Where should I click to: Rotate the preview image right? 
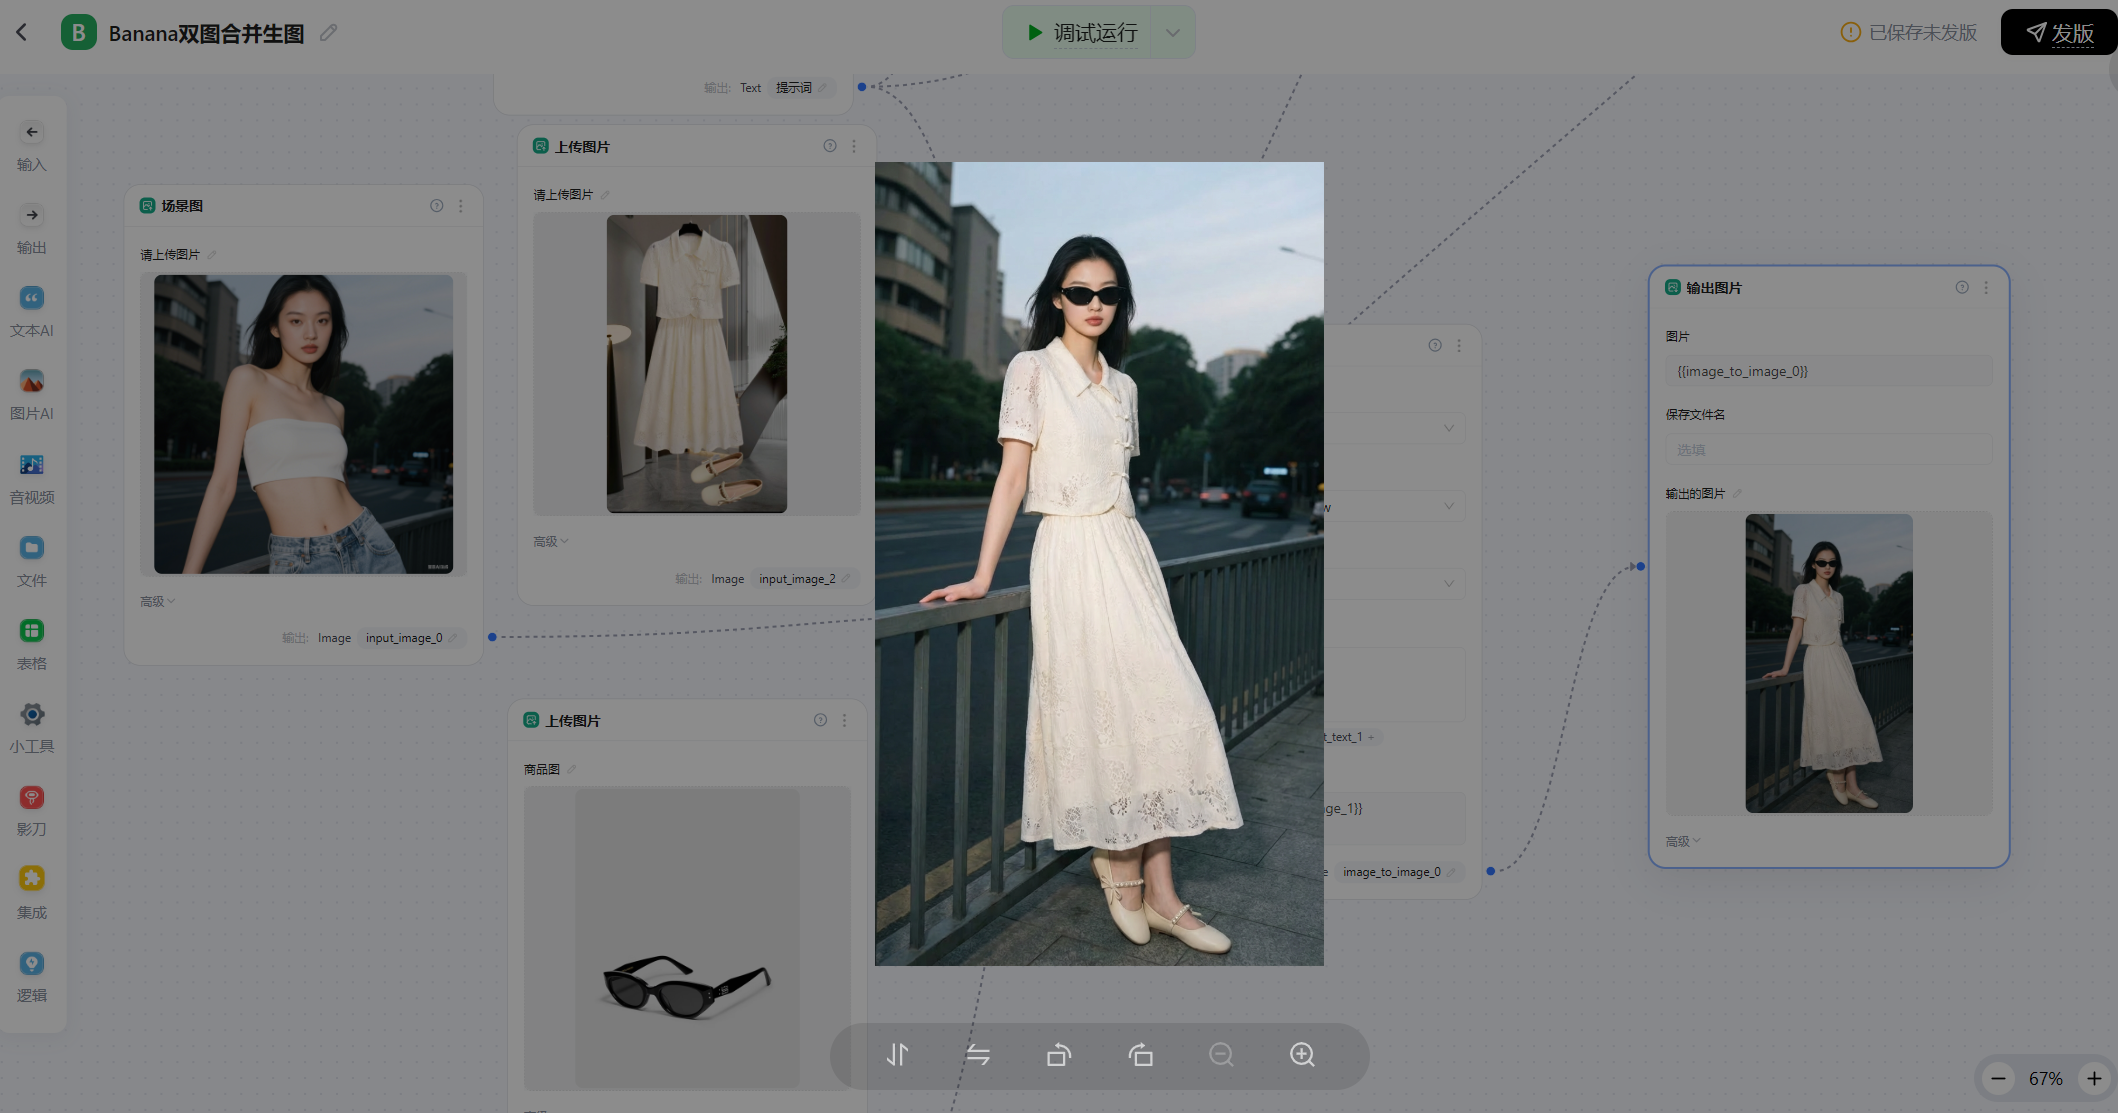click(x=1140, y=1055)
